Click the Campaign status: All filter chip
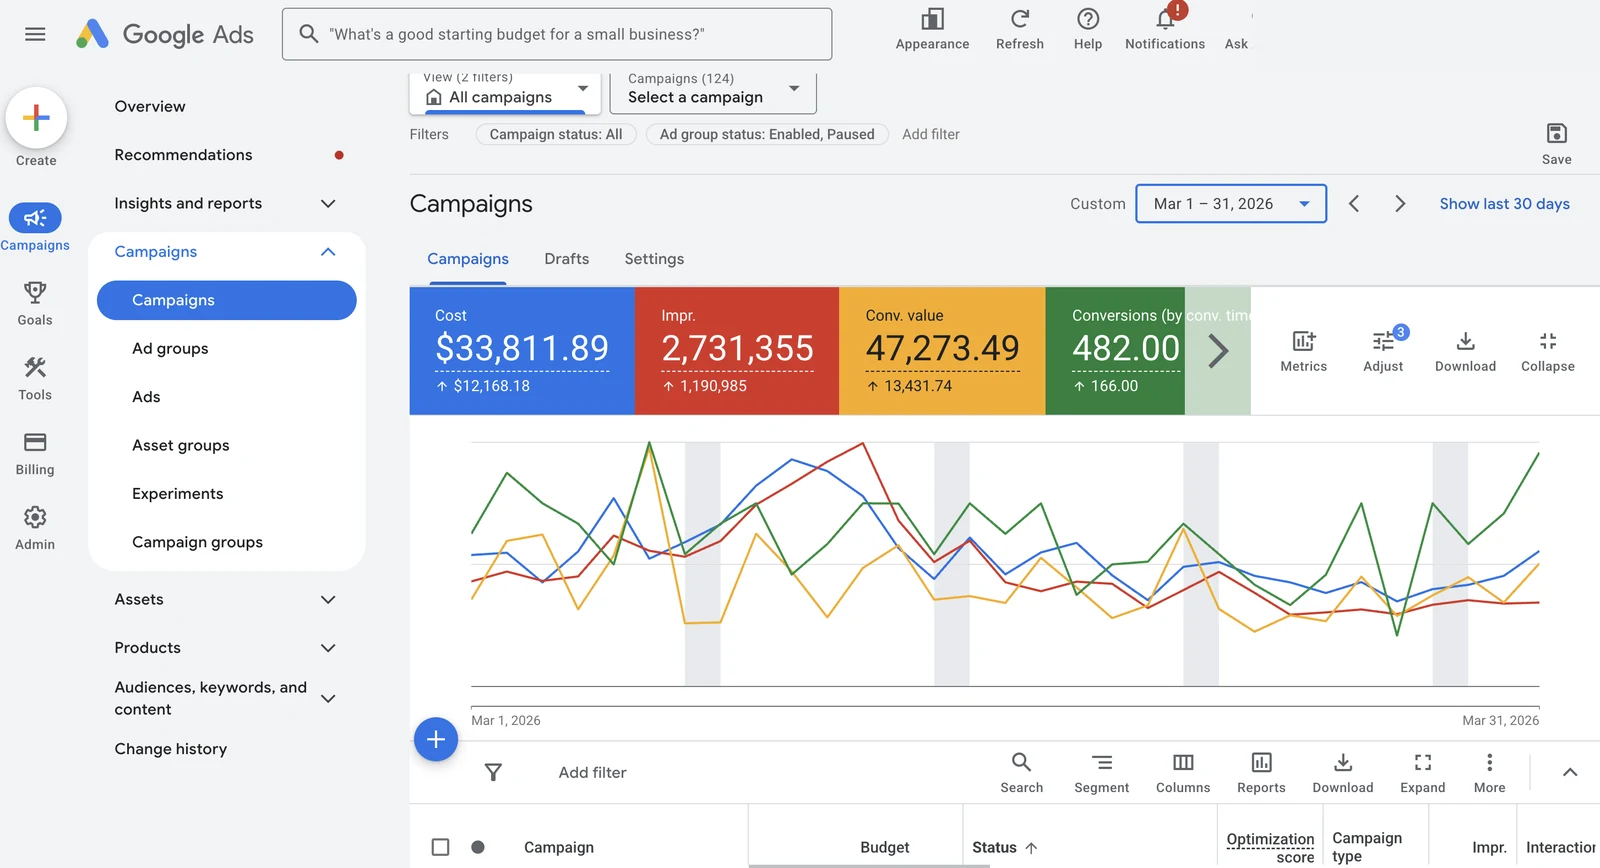Screen dimensions: 1600x868 556,134
